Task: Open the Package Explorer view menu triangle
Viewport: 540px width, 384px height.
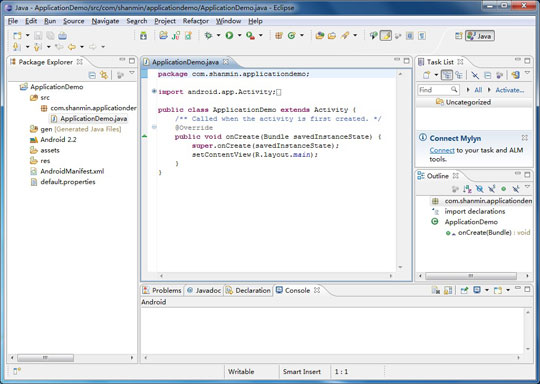Action: click(x=132, y=73)
